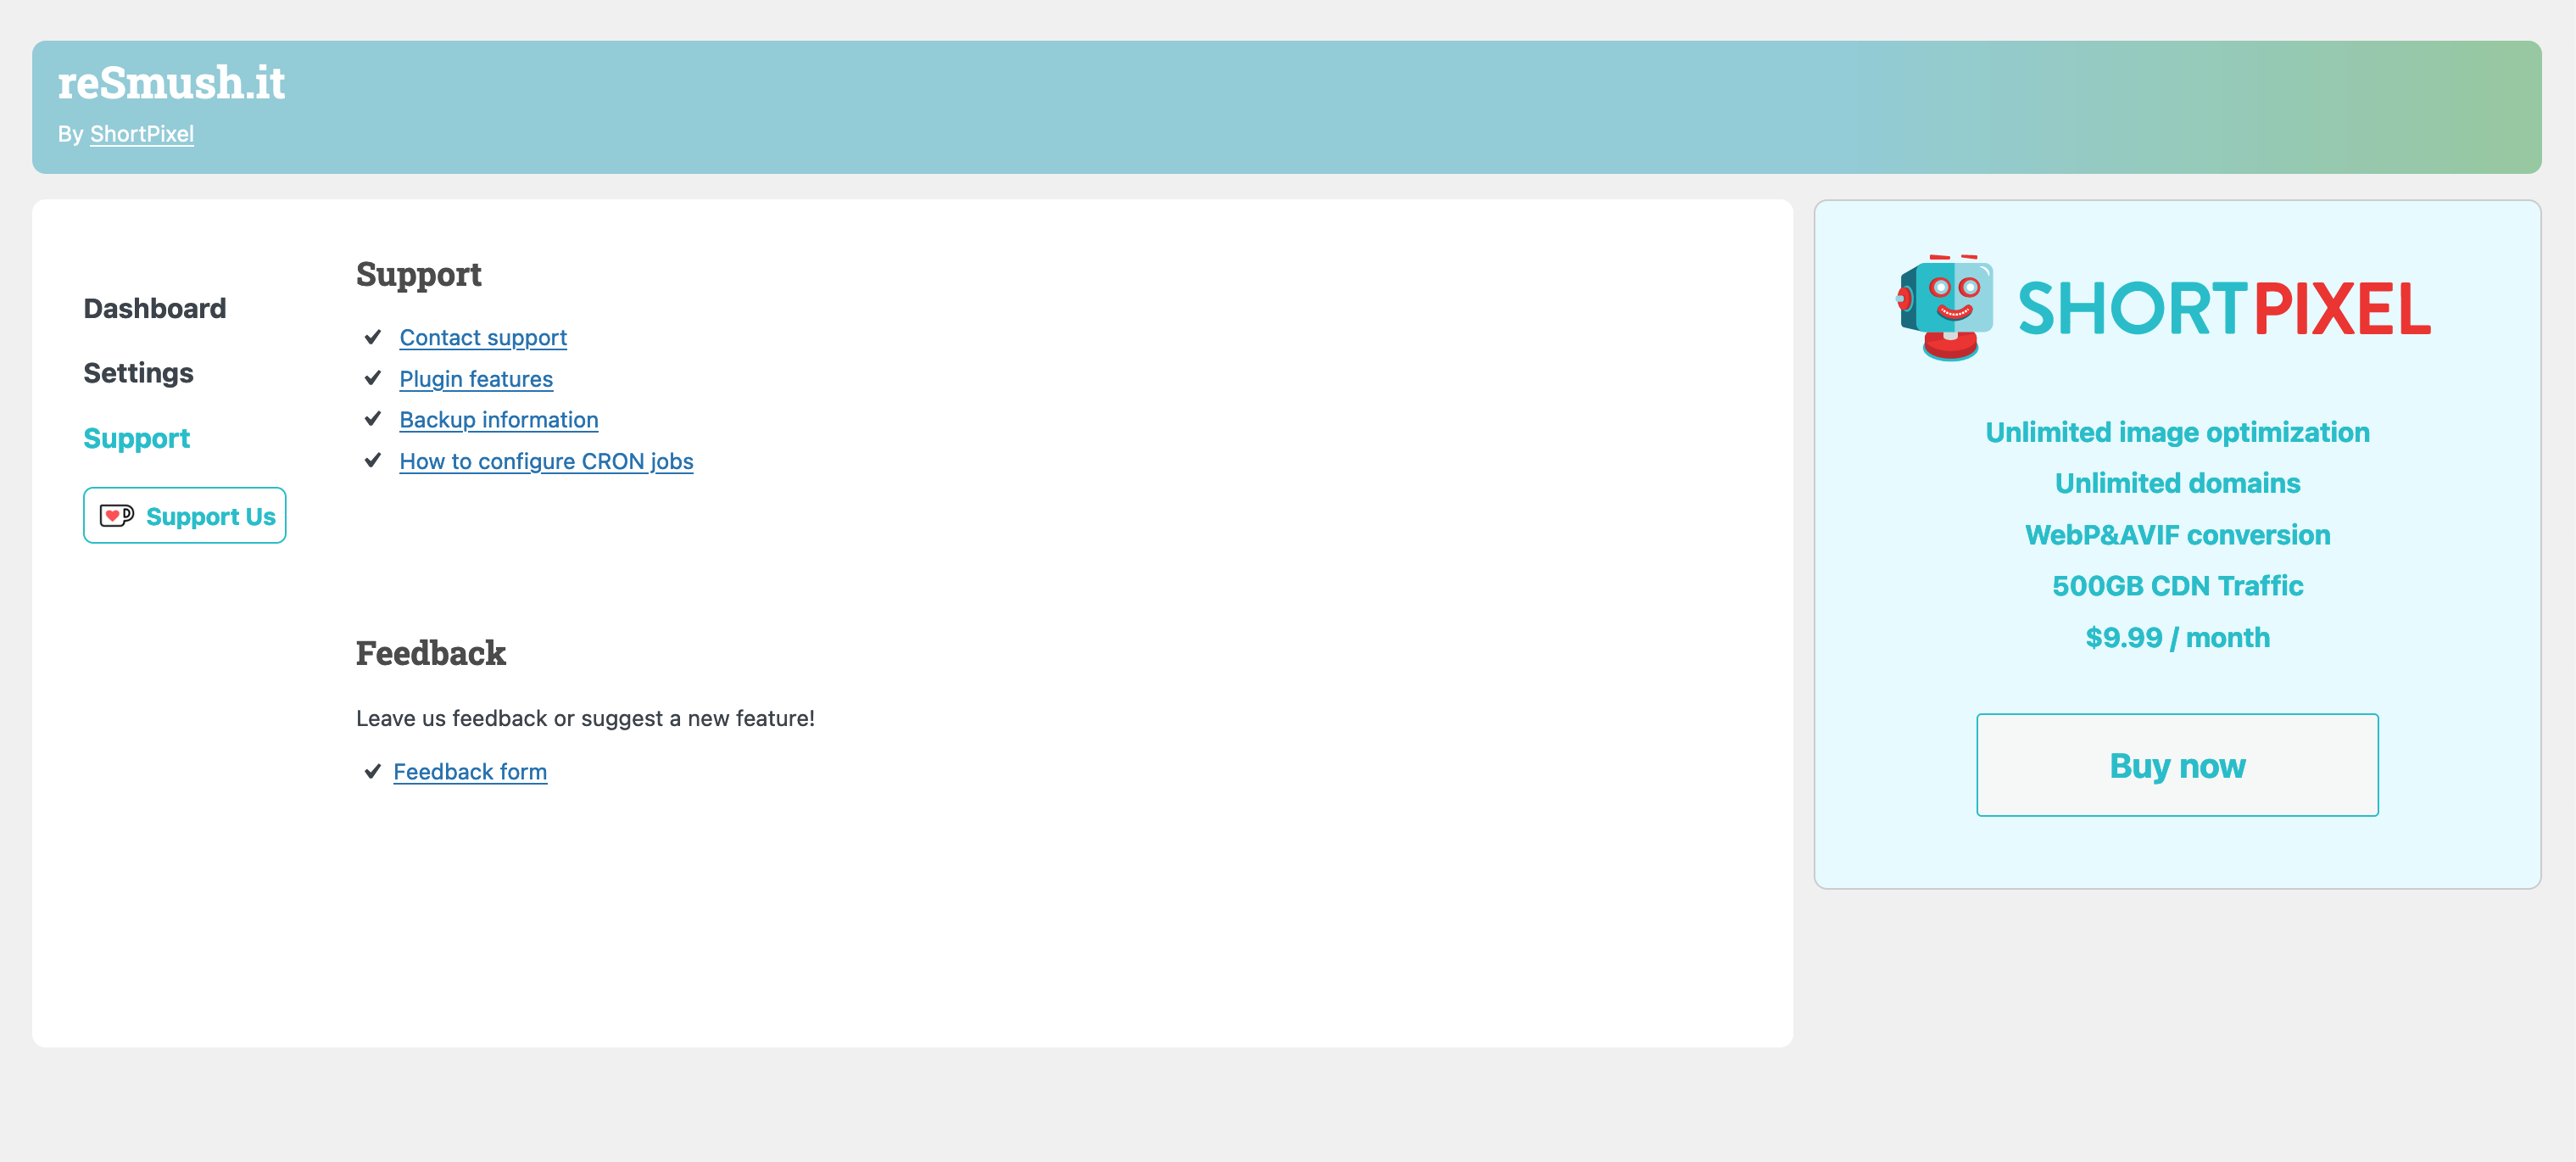This screenshot has width=2576, height=1162.
Task: Select the Settings menu item
Action: 138,372
